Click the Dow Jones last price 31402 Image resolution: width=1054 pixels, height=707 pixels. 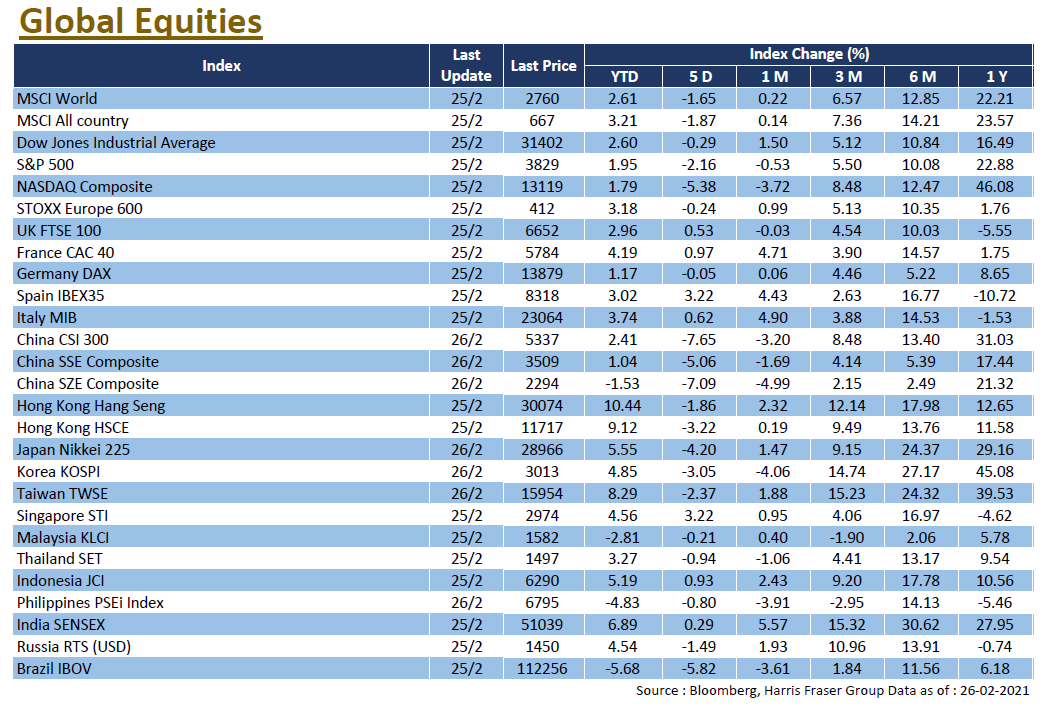(542, 142)
